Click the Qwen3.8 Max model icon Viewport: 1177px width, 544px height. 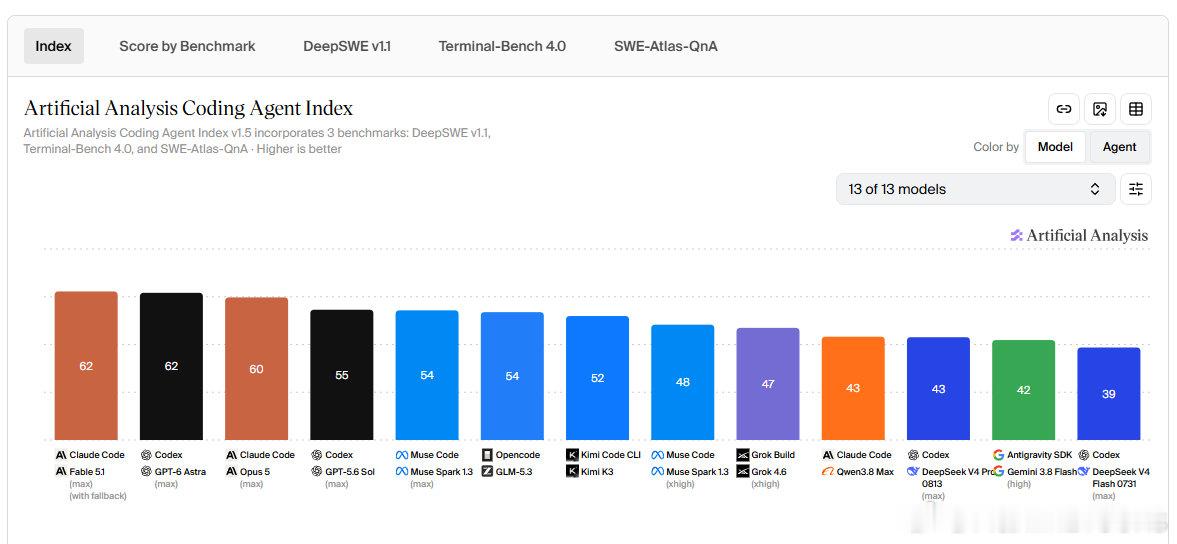[828, 472]
